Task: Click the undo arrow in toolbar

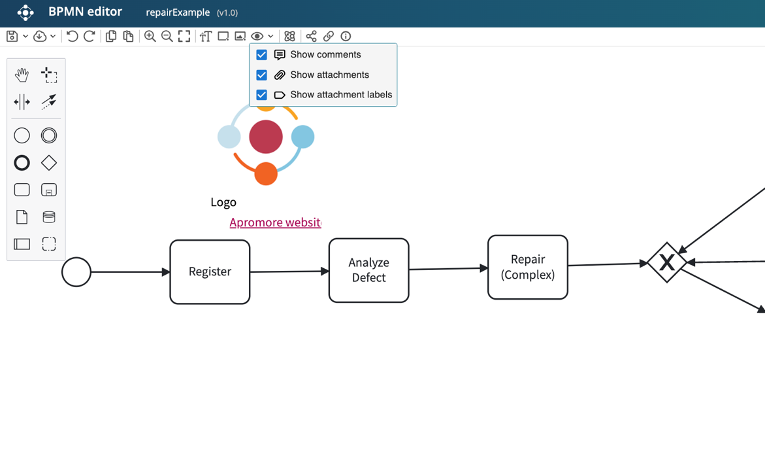Action: click(72, 36)
